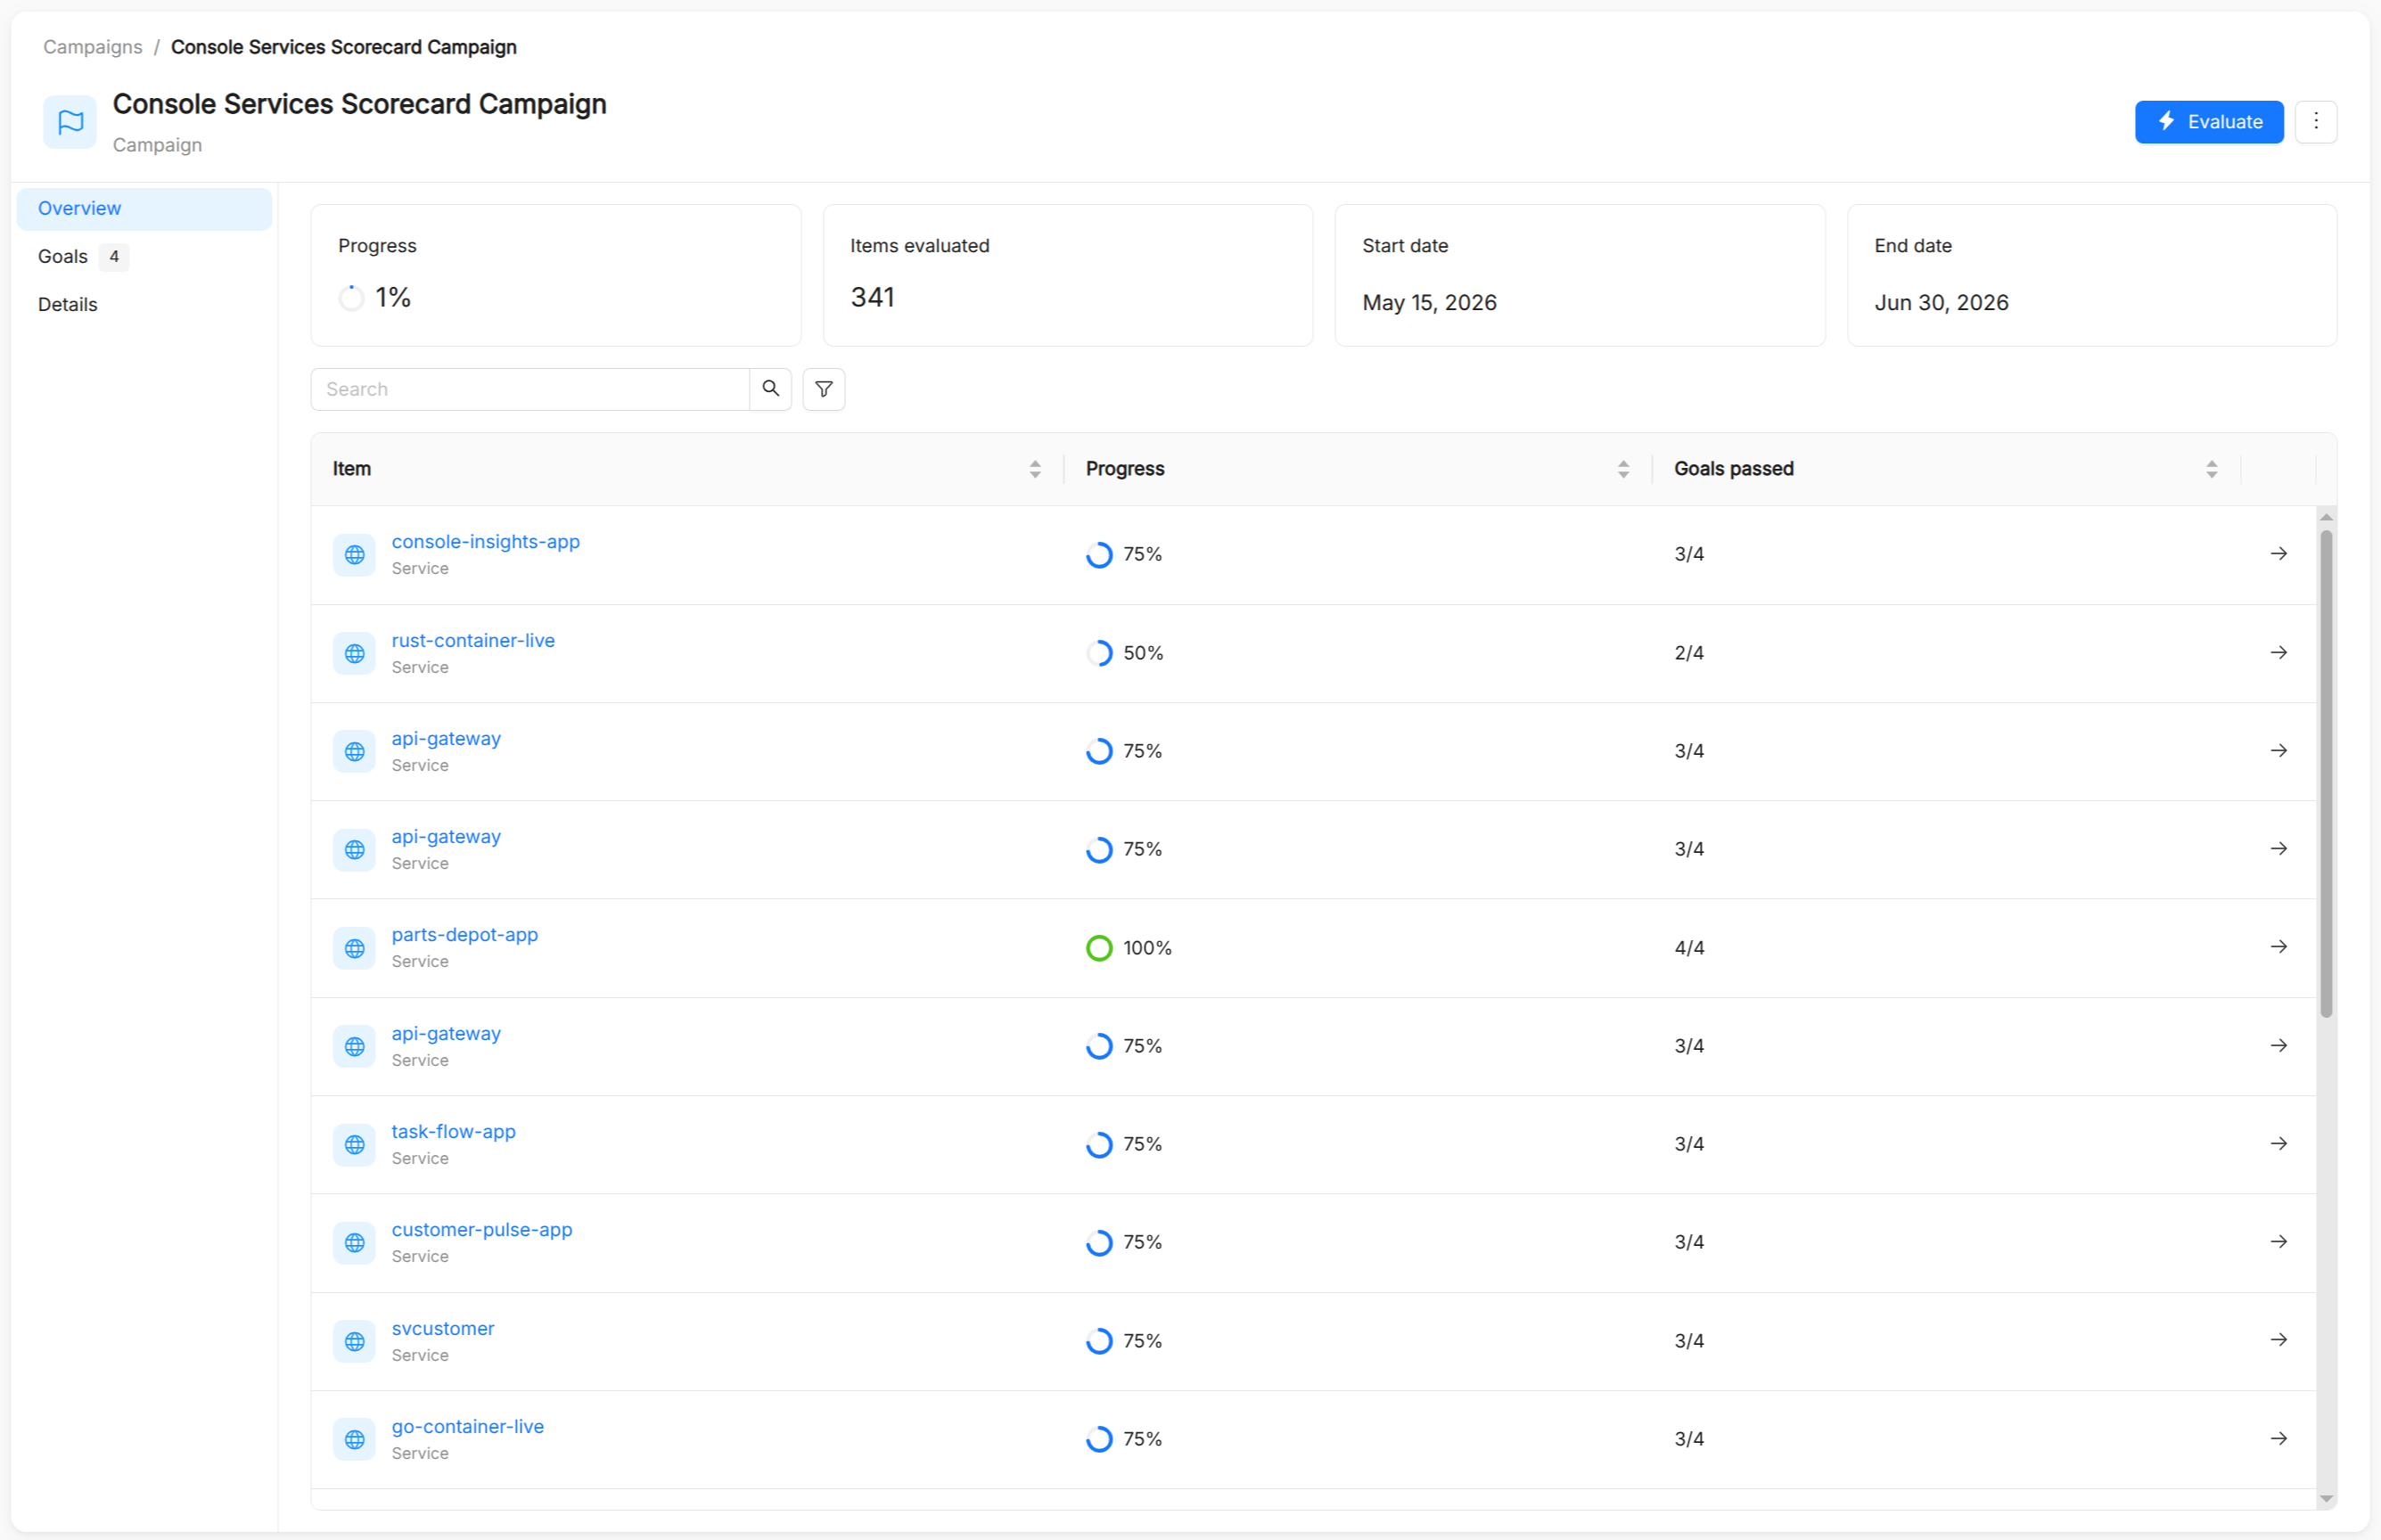
Task: Sort table by Progress column
Action: [x=1623, y=469]
